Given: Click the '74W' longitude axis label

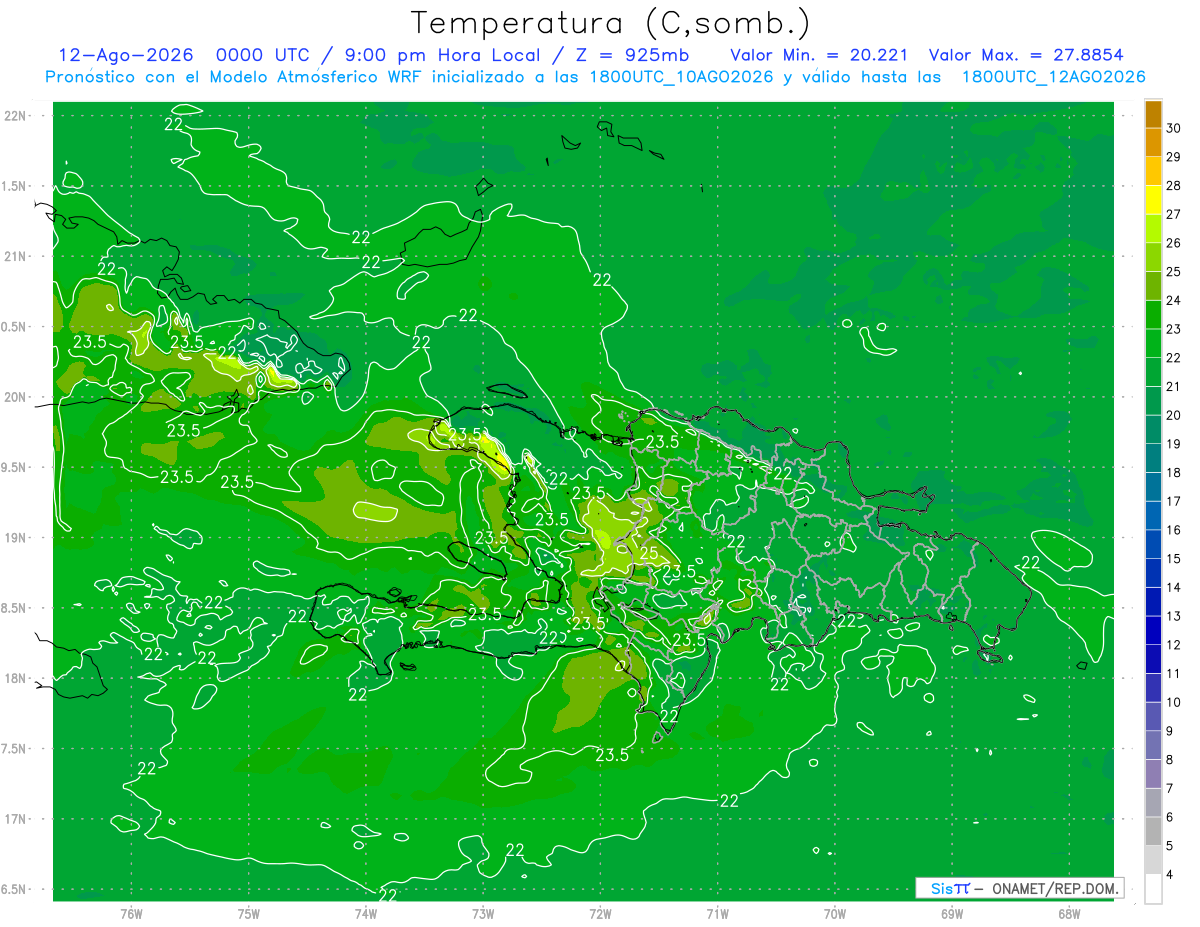Looking at the screenshot, I should [x=366, y=913].
